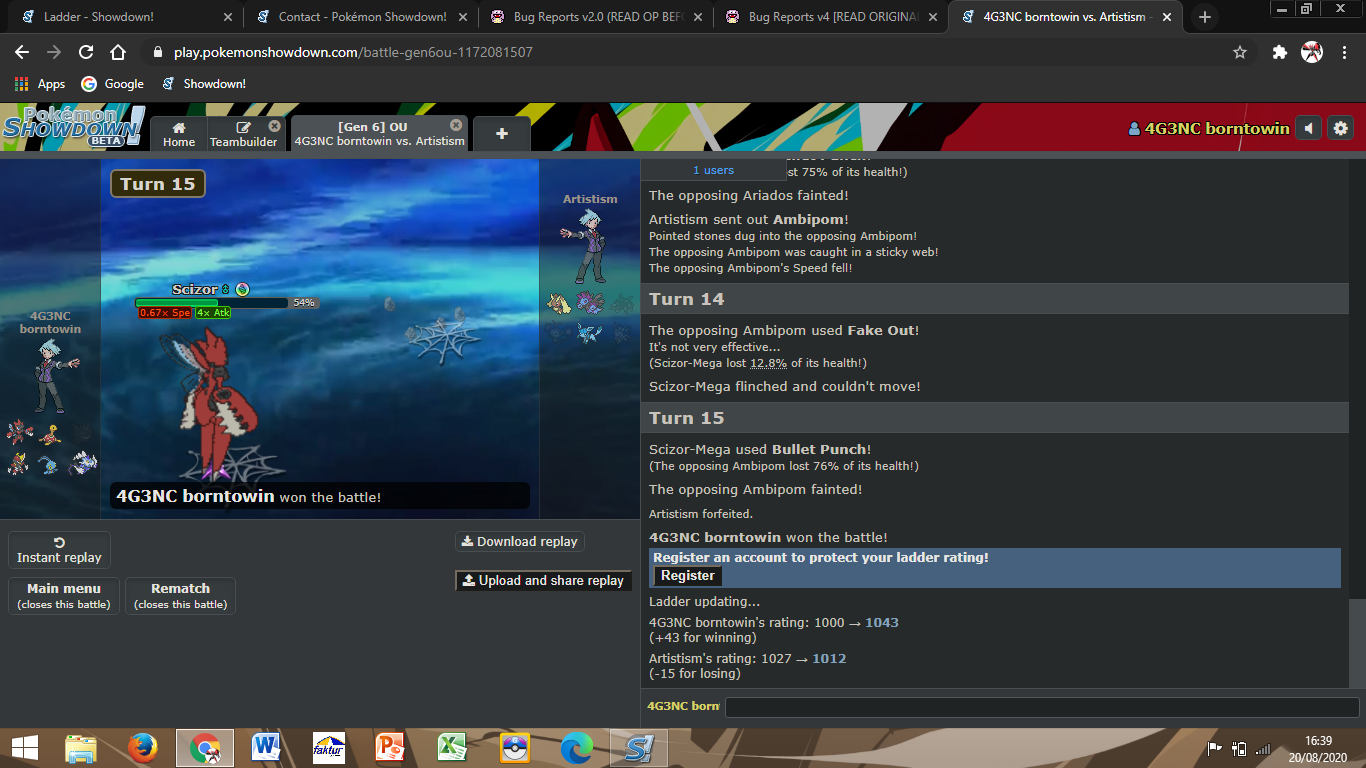The image size is (1366, 768).
Task: Open the Showdown! bookmark
Action: coord(204,84)
